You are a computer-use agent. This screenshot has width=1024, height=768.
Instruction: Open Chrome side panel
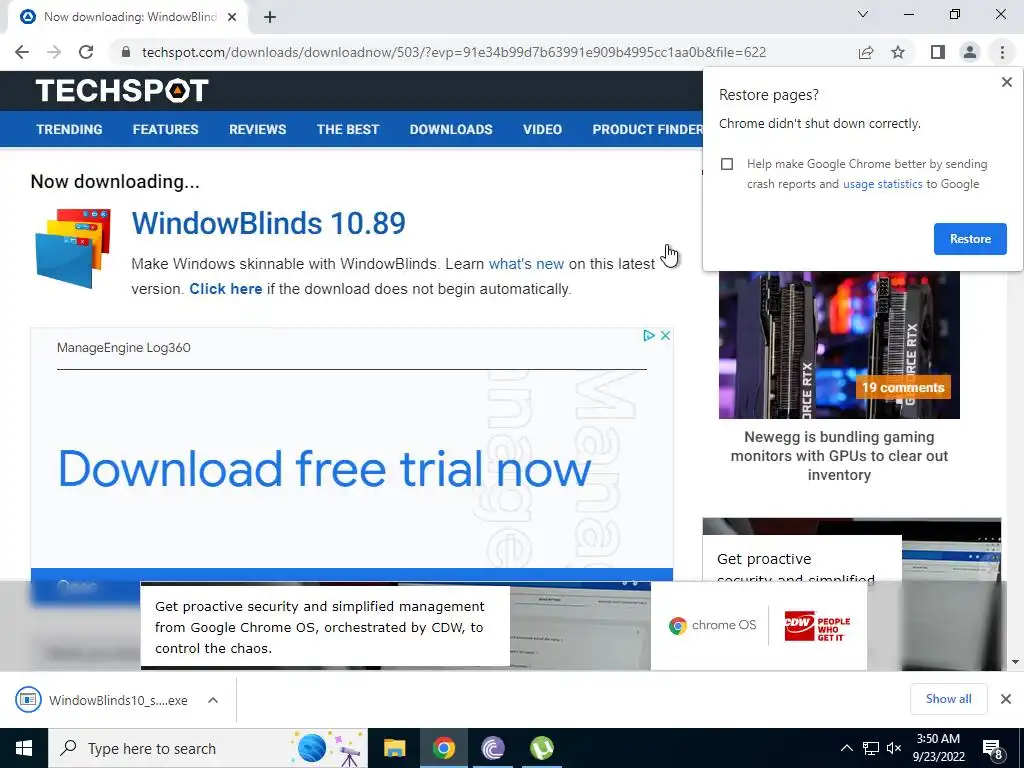point(938,52)
